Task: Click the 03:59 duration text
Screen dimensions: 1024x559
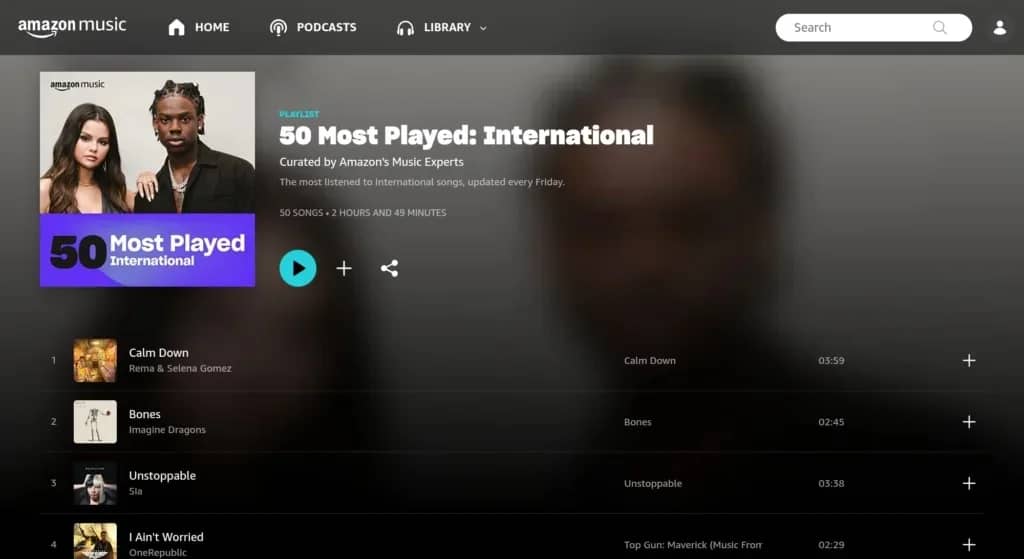Action: click(831, 360)
